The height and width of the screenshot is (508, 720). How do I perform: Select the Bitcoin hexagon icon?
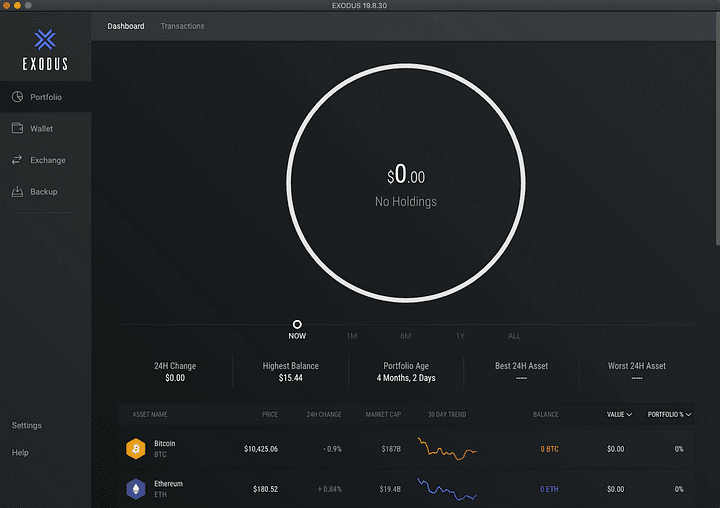[135, 449]
